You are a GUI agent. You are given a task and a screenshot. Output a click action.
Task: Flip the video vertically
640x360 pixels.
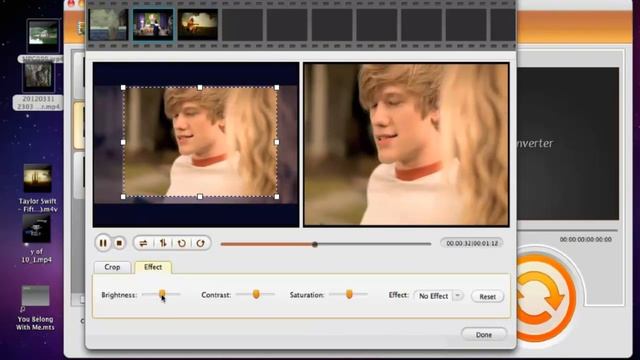[x=163, y=243]
